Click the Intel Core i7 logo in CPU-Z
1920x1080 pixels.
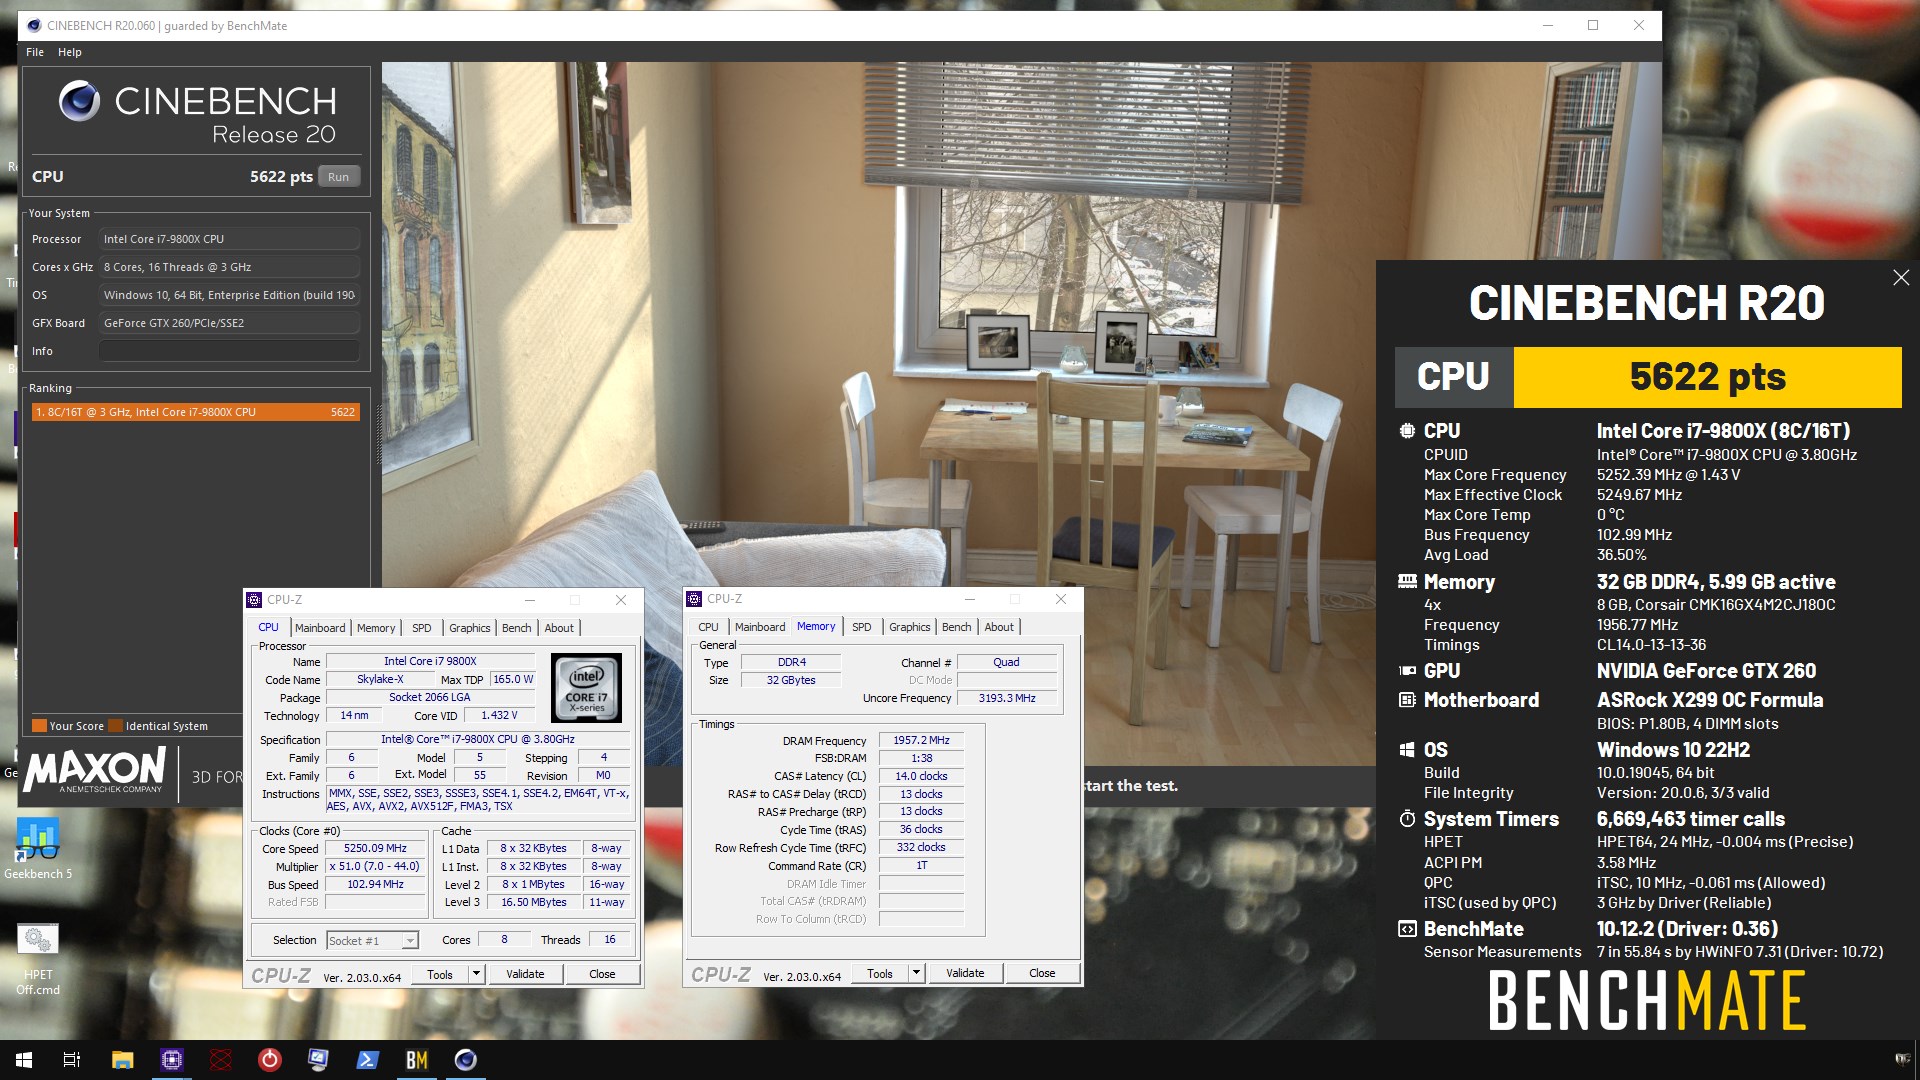click(x=586, y=687)
